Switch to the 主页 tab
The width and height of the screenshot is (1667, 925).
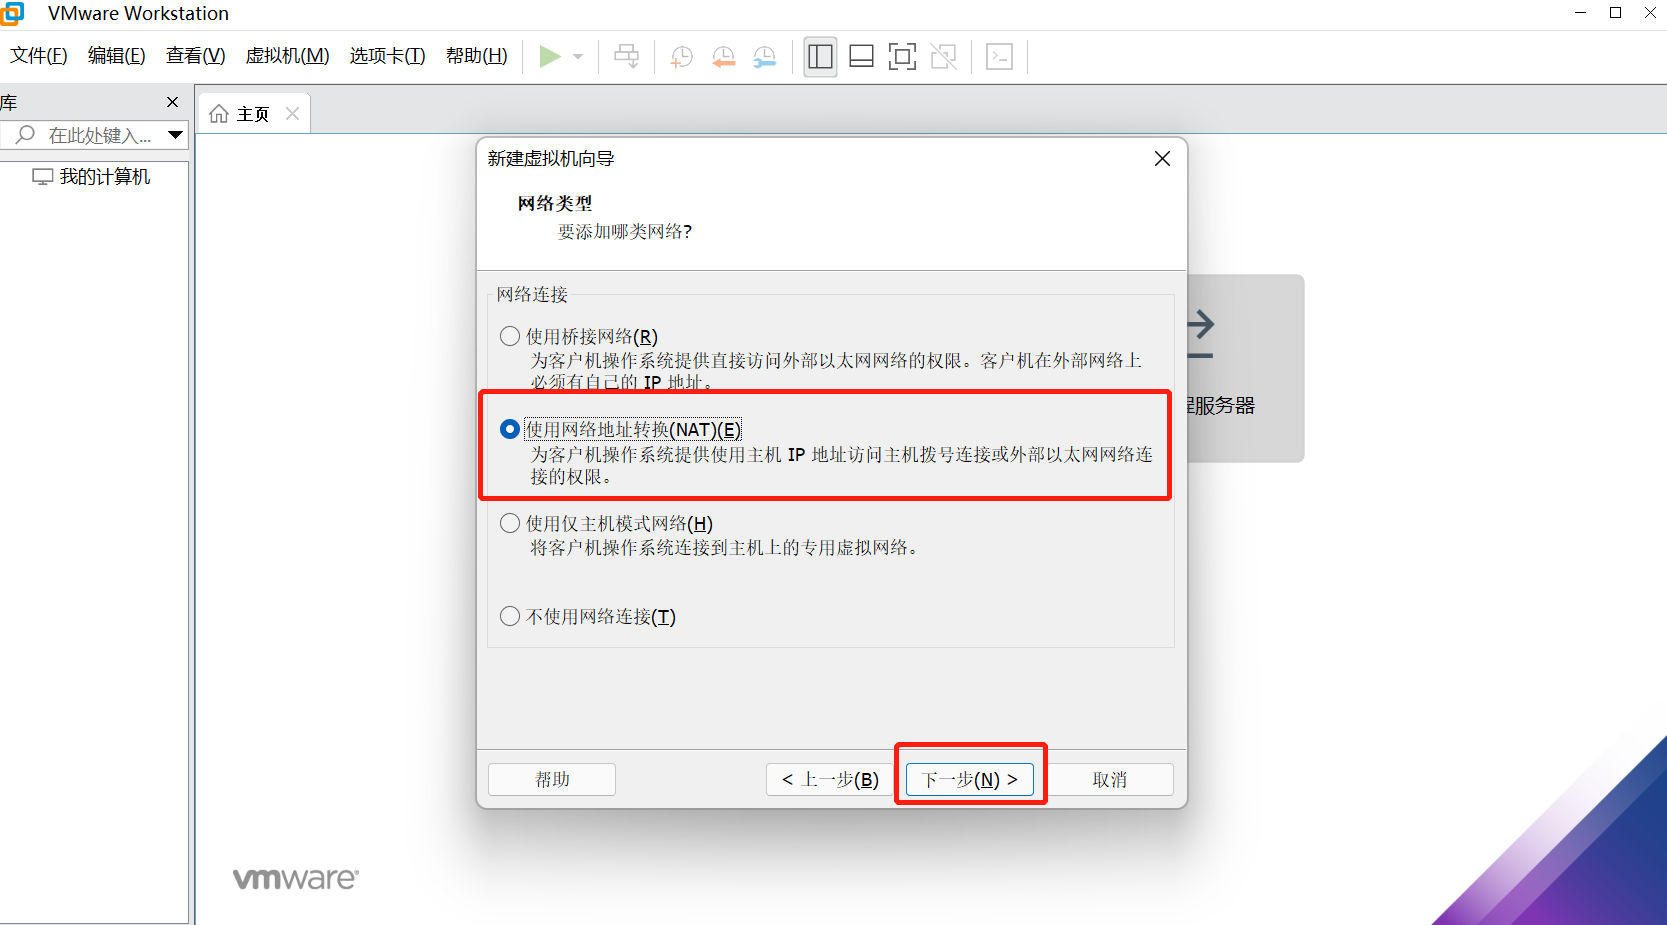point(254,114)
